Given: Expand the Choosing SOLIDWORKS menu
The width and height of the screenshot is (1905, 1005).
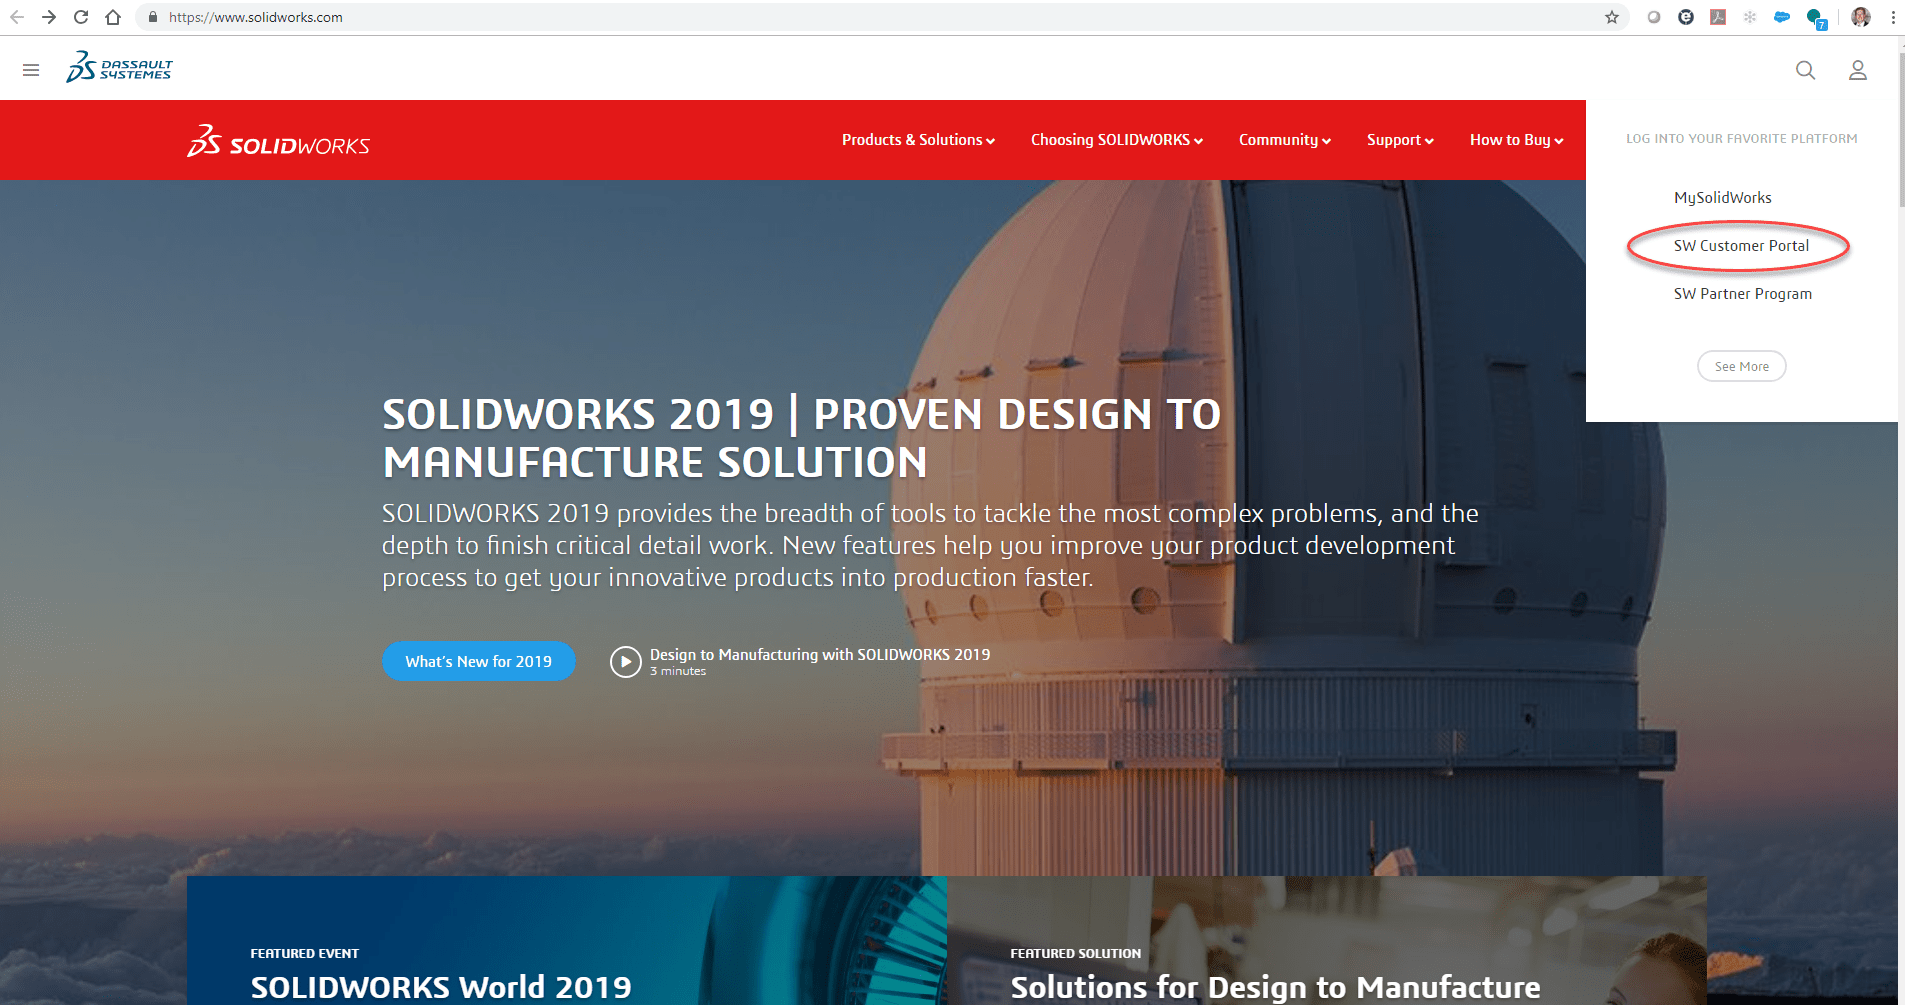Looking at the screenshot, I should click(x=1117, y=140).
